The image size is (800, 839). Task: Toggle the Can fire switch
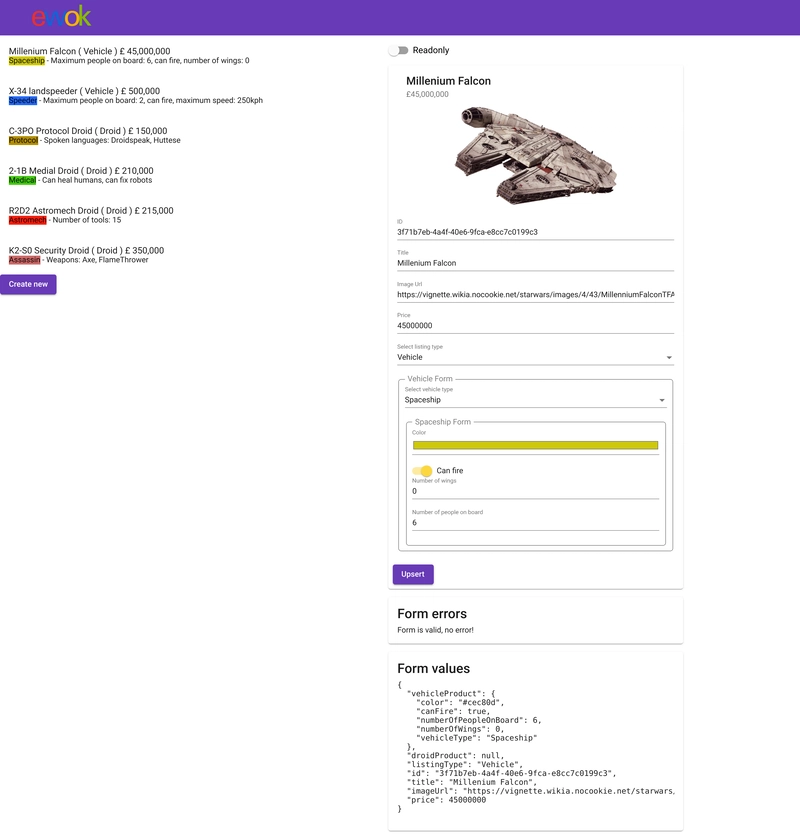422,471
